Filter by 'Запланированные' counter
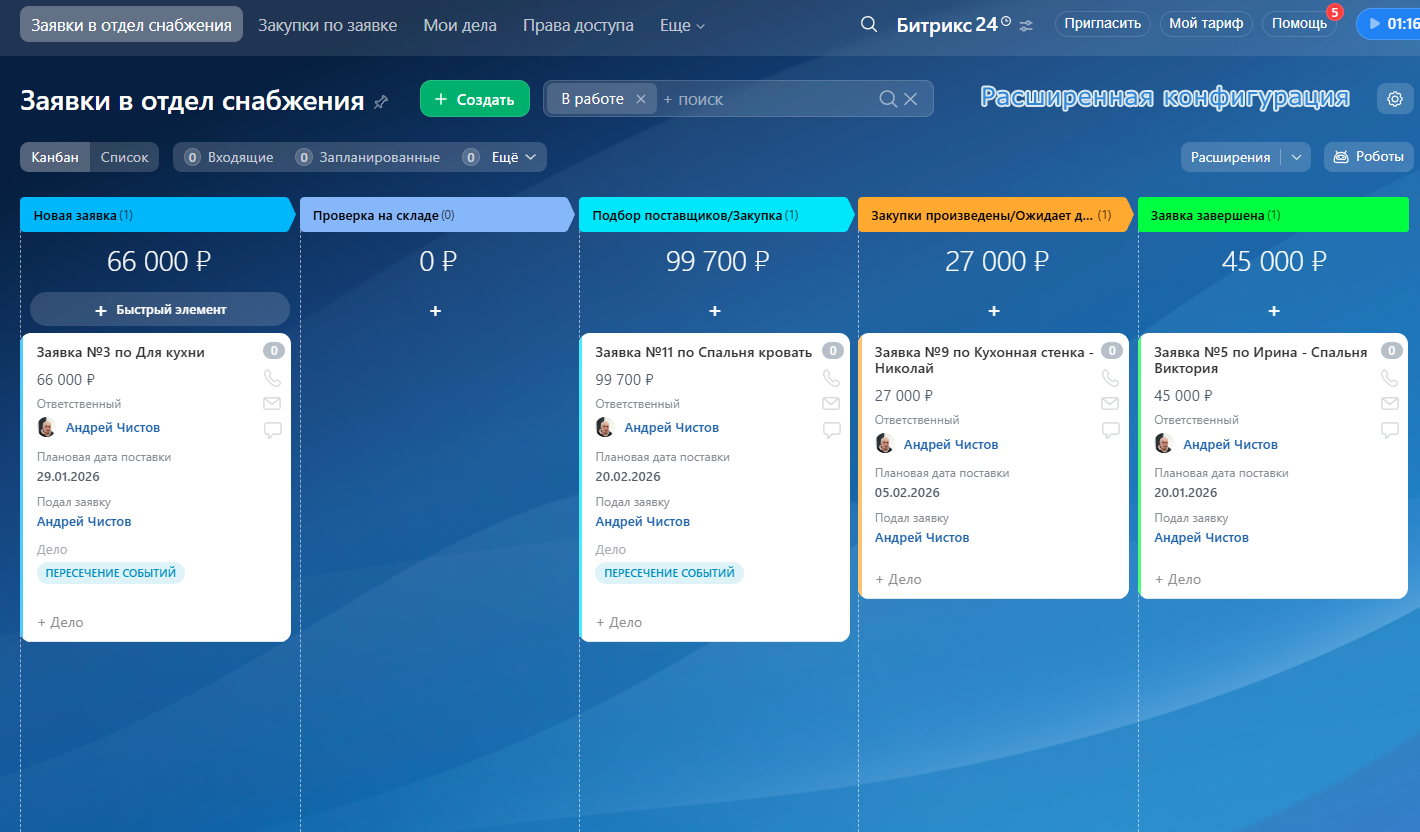Viewport: 1420px width, 832px height. click(x=367, y=157)
